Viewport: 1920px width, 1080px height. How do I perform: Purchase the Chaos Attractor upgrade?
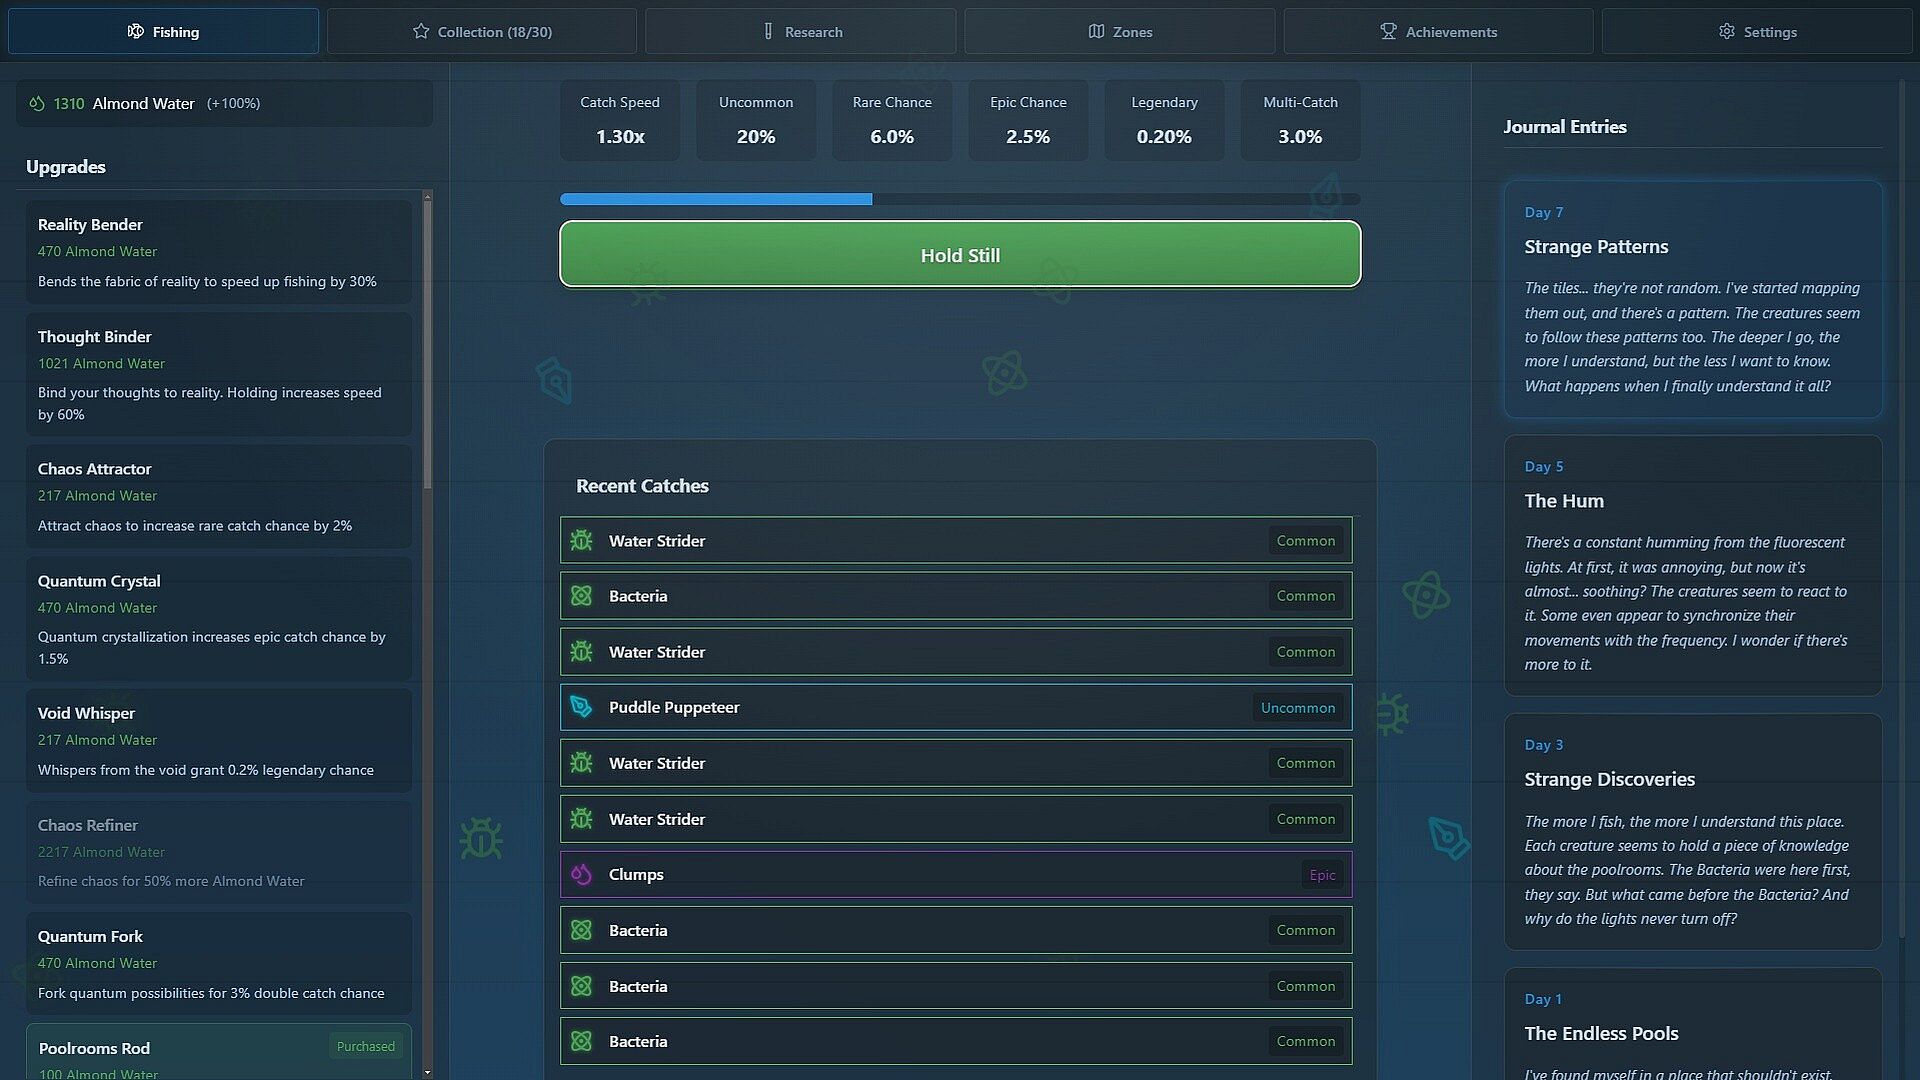point(219,496)
